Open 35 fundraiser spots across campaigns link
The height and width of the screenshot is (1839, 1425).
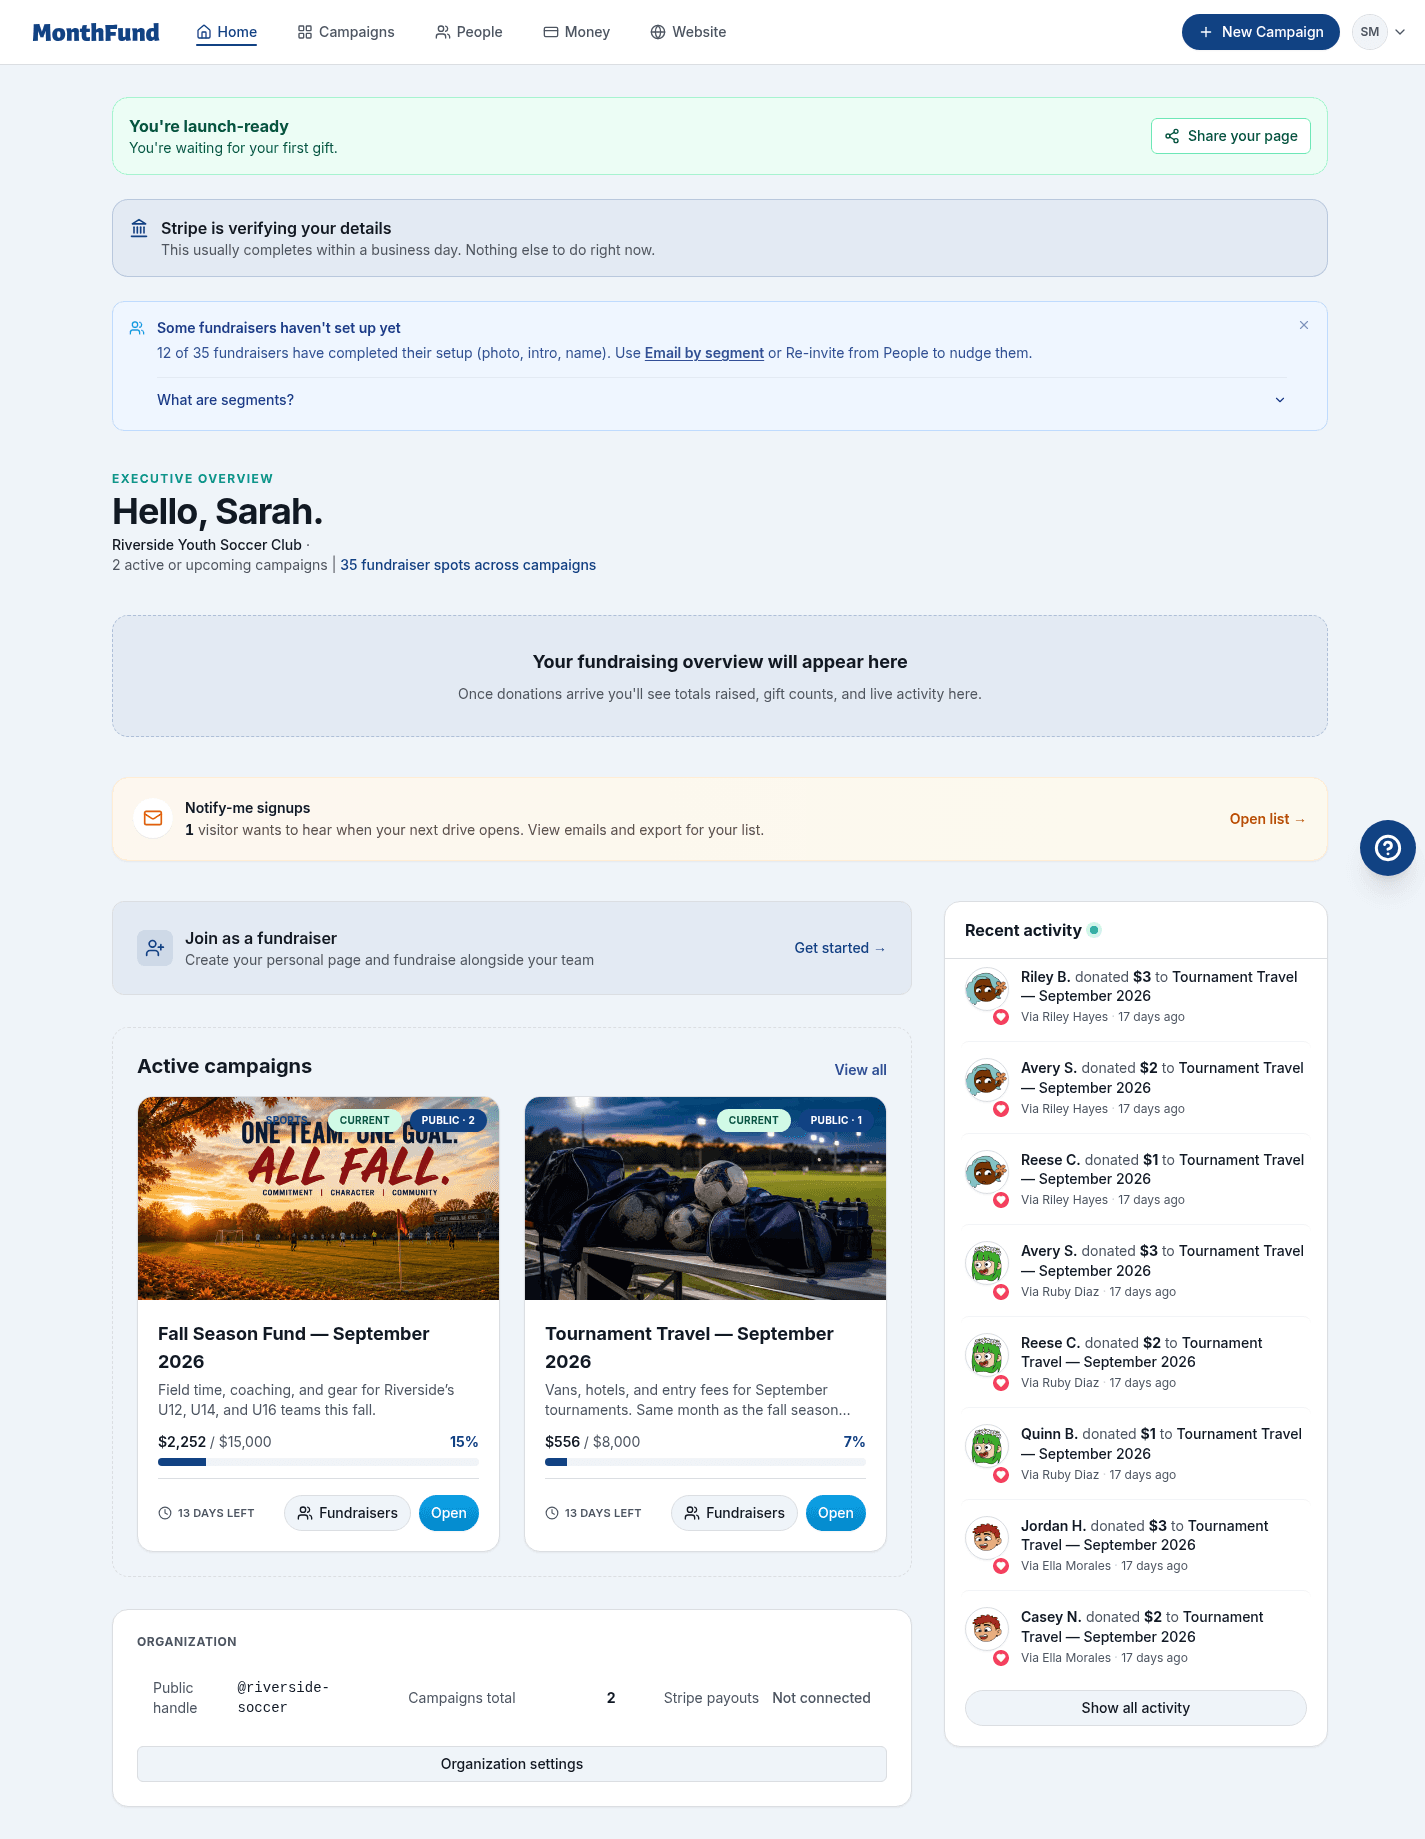468,565
